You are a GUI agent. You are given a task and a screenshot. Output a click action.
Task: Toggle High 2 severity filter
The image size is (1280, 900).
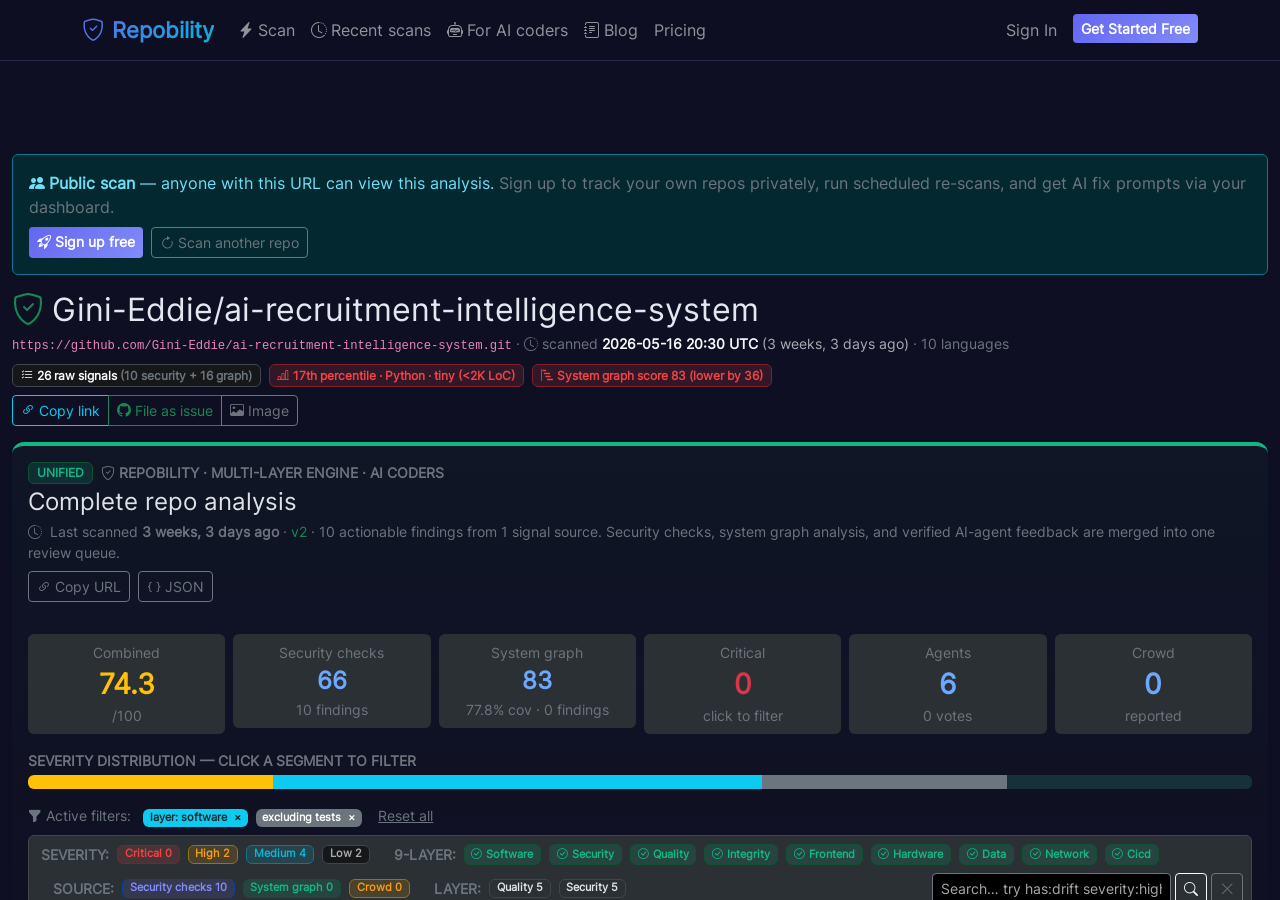[213, 854]
